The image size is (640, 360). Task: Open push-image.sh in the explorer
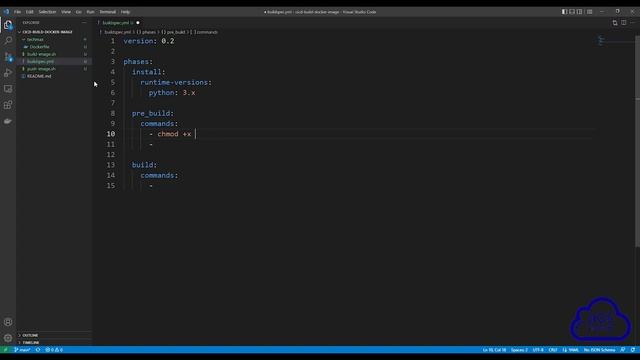(x=41, y=69)
